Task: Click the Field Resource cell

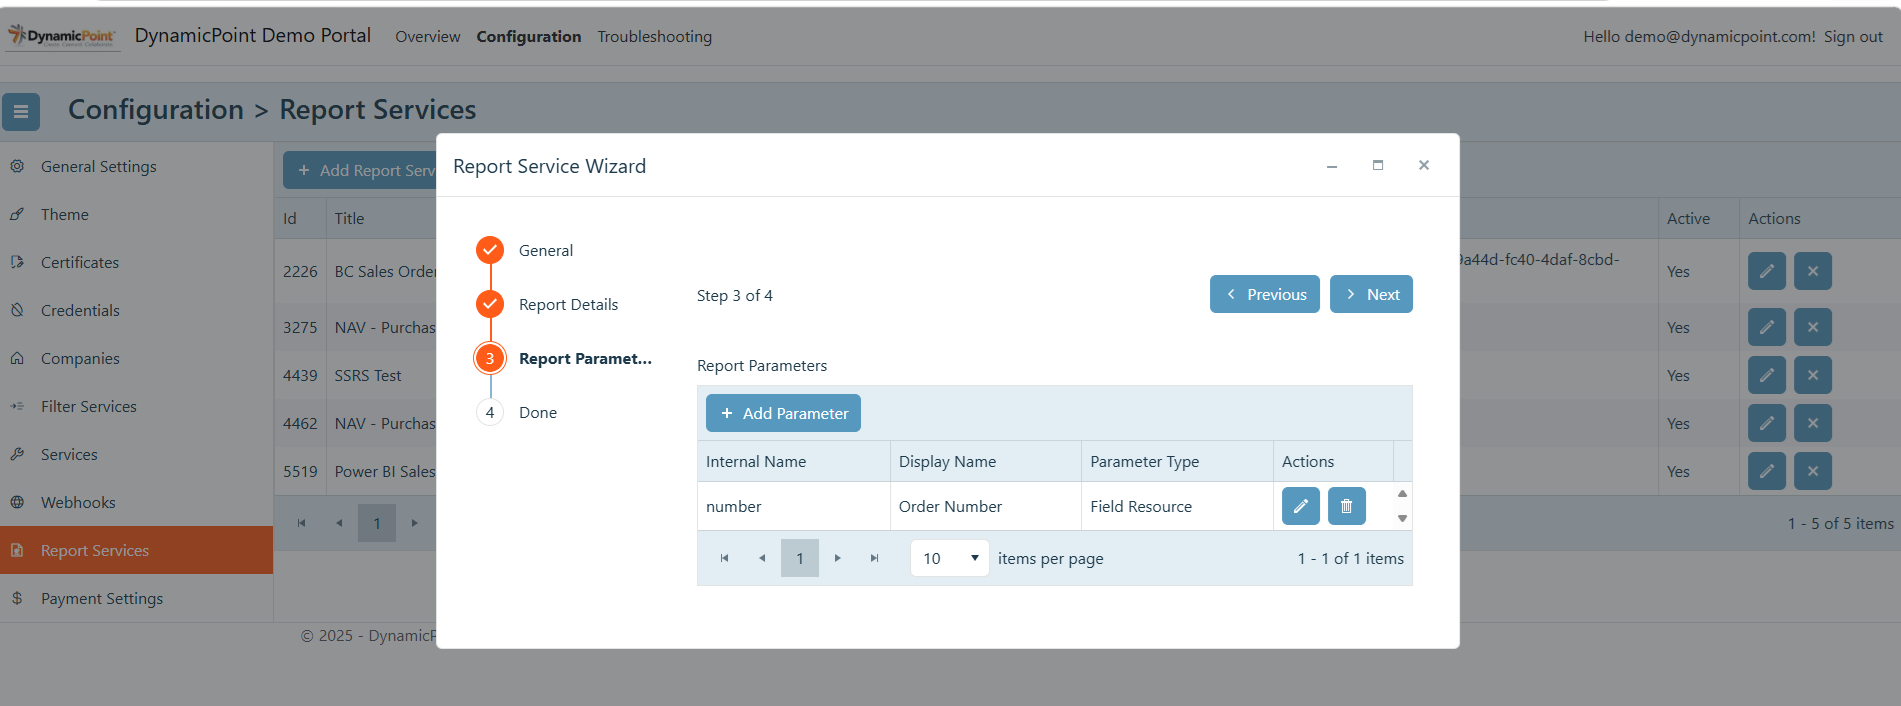Action: pos(1178,506)
